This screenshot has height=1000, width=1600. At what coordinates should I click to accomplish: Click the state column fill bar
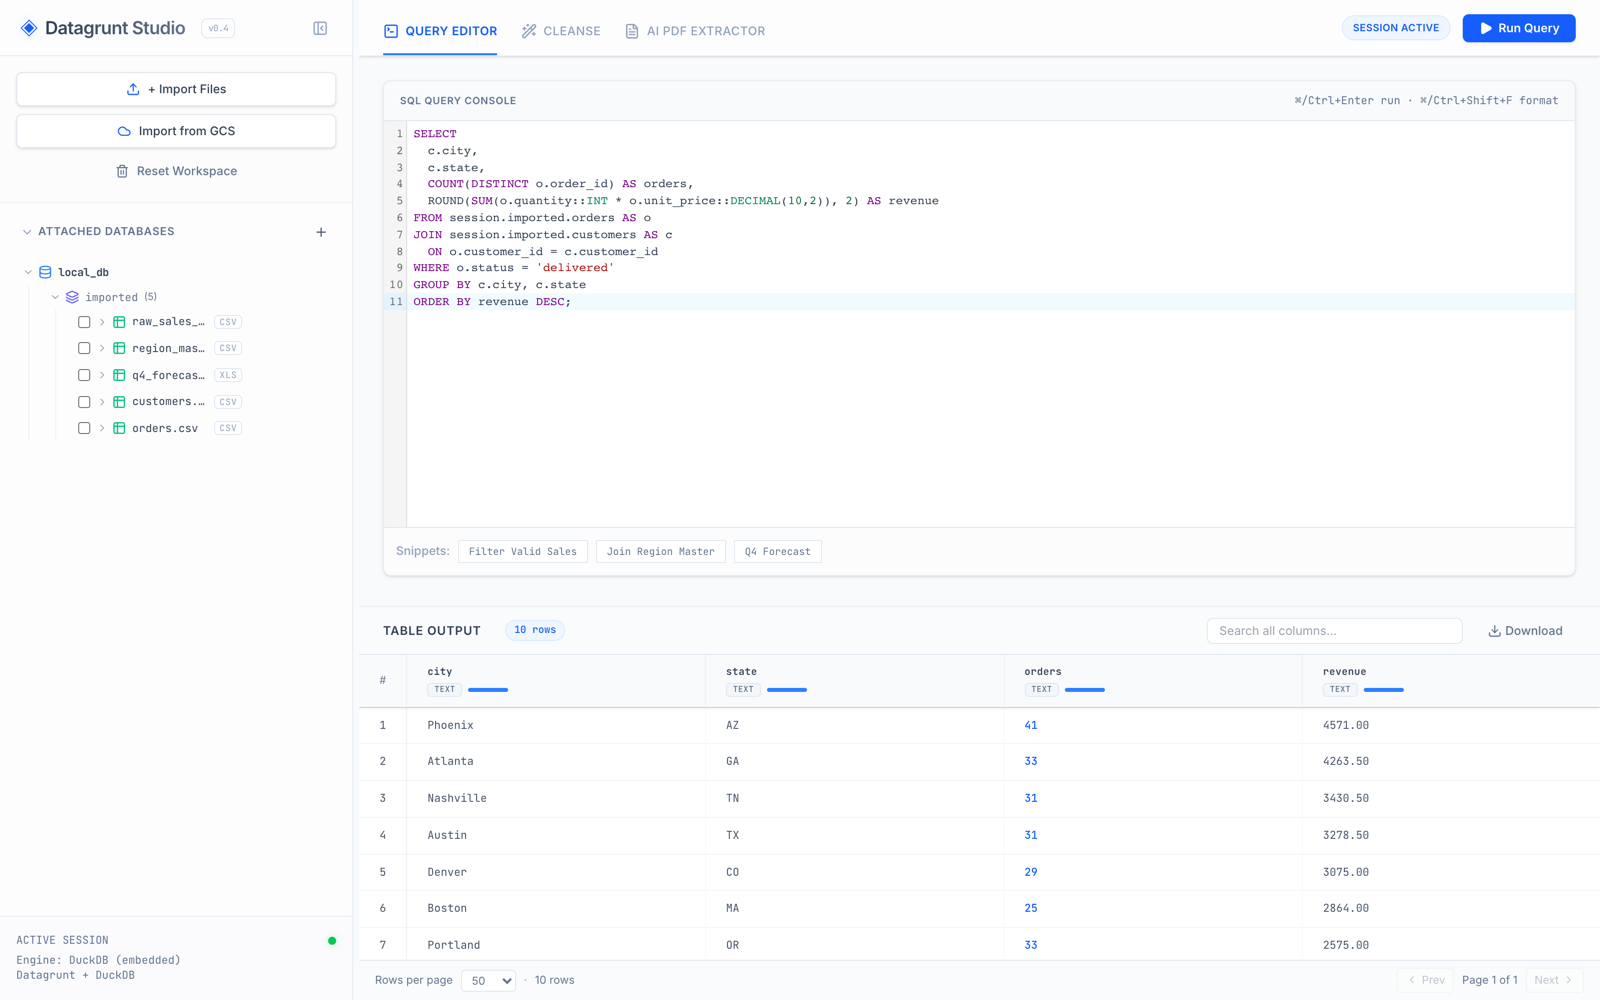click(x=787, y=690)
